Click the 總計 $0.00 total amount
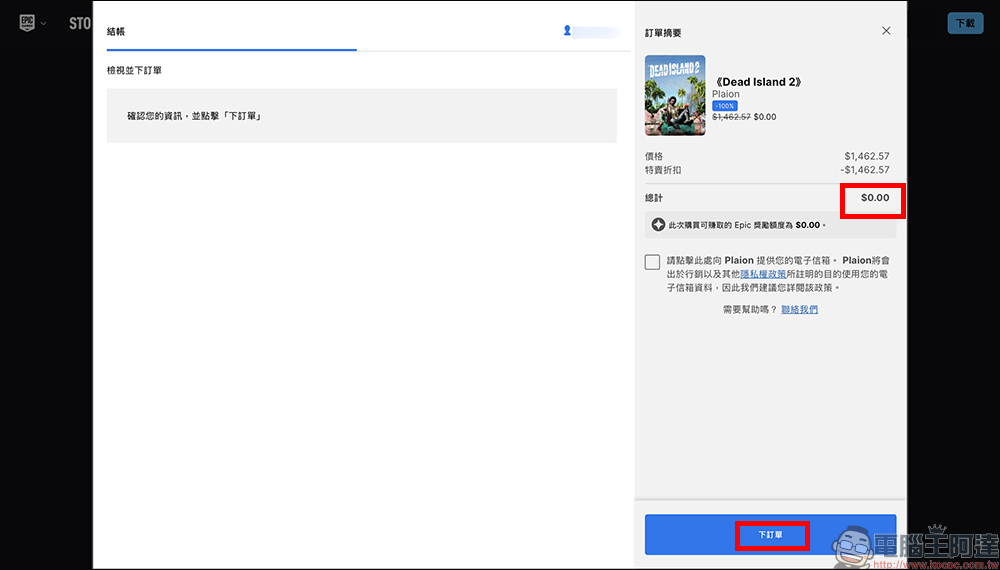 pyautogui.click(x=875, y=198)
